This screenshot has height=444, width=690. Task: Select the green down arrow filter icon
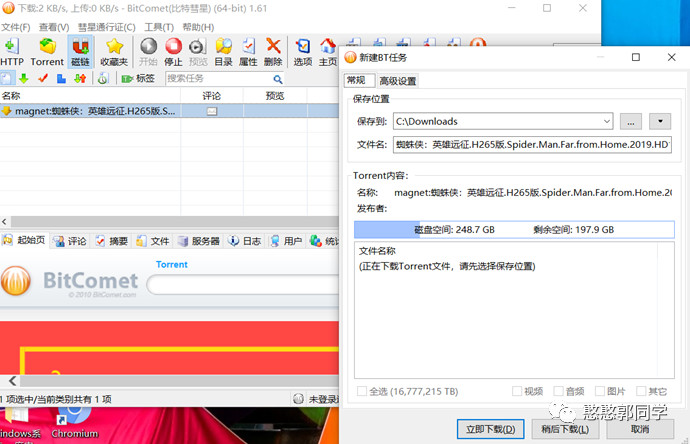pyautogui.click(x=24, y=79)
